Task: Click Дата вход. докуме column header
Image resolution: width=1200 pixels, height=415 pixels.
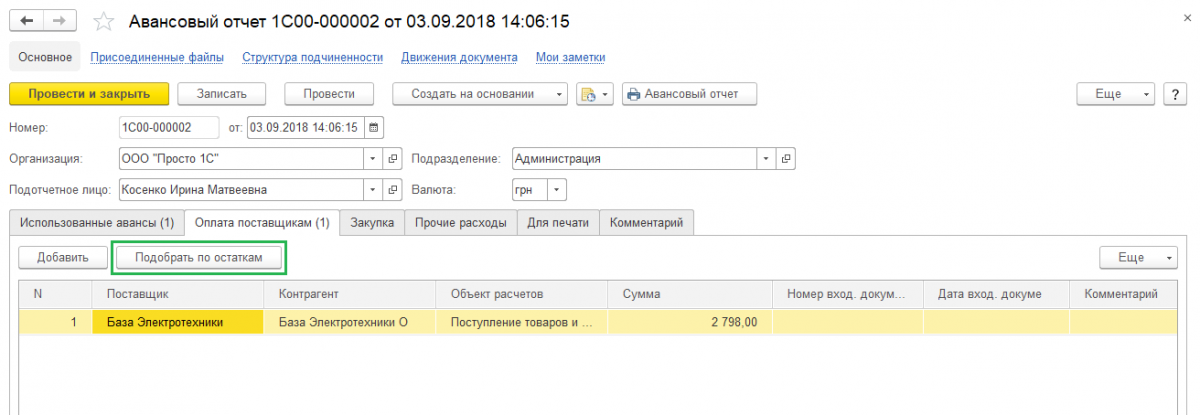Action: (997, 294)
